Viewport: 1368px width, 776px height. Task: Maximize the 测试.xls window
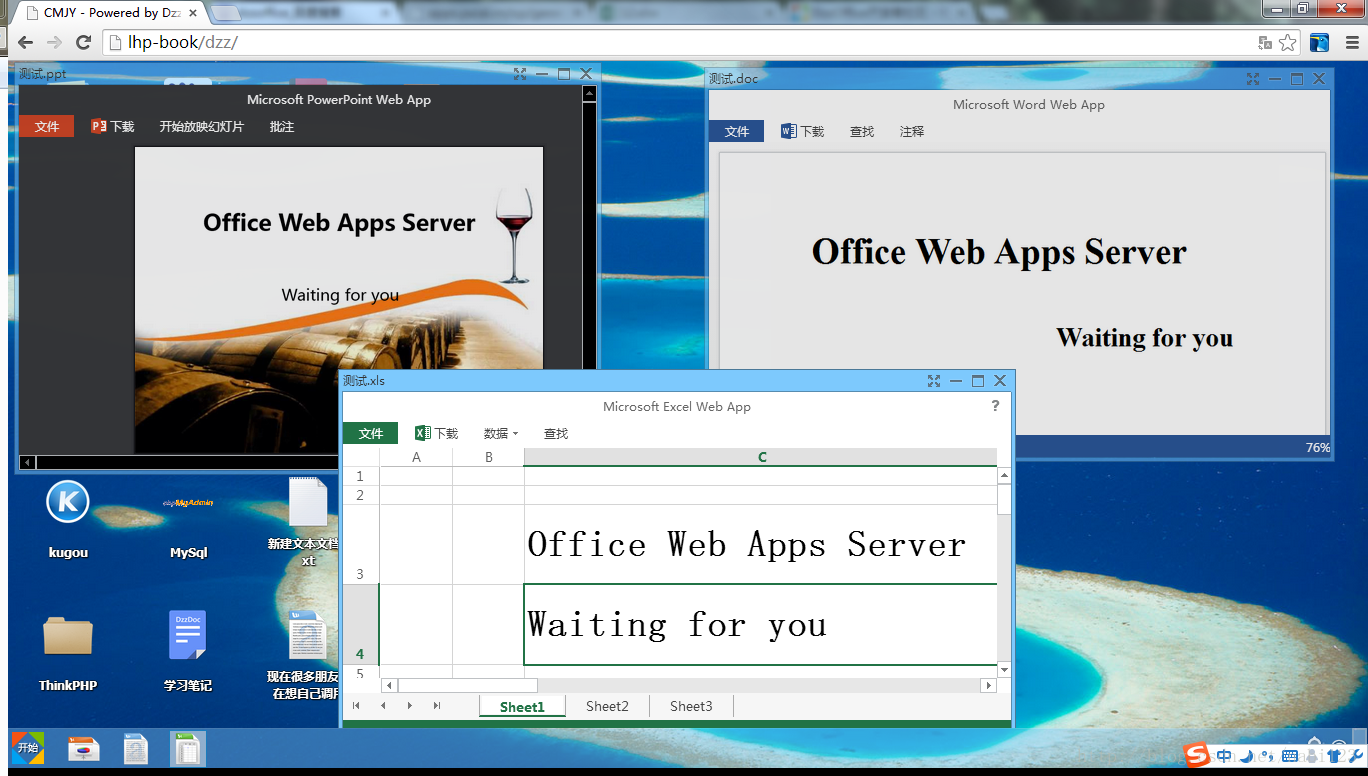(978, 381)
